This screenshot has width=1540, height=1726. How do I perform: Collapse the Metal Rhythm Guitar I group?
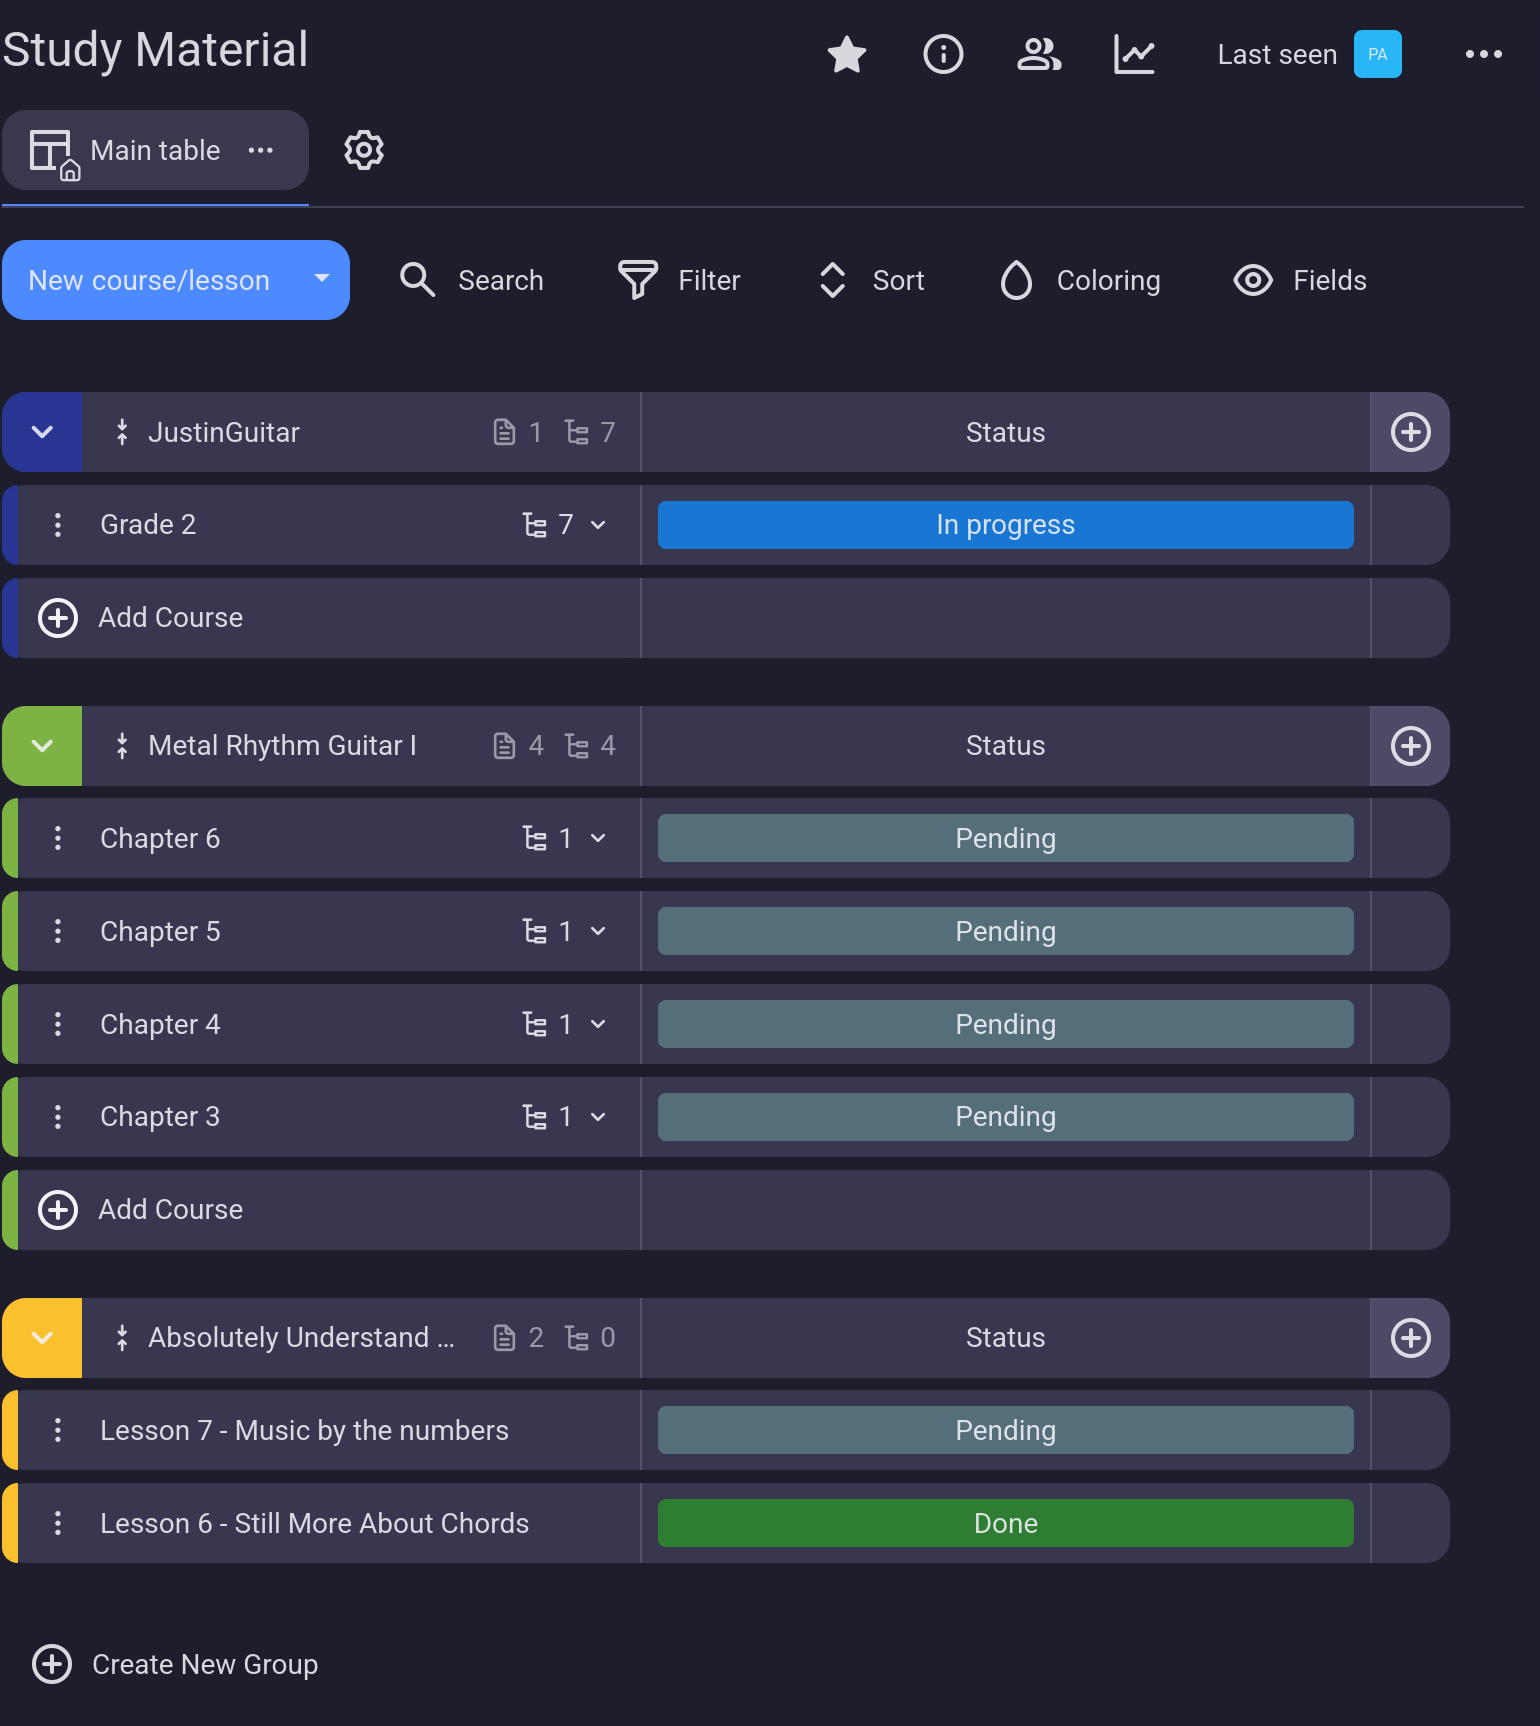pos(42,746)
